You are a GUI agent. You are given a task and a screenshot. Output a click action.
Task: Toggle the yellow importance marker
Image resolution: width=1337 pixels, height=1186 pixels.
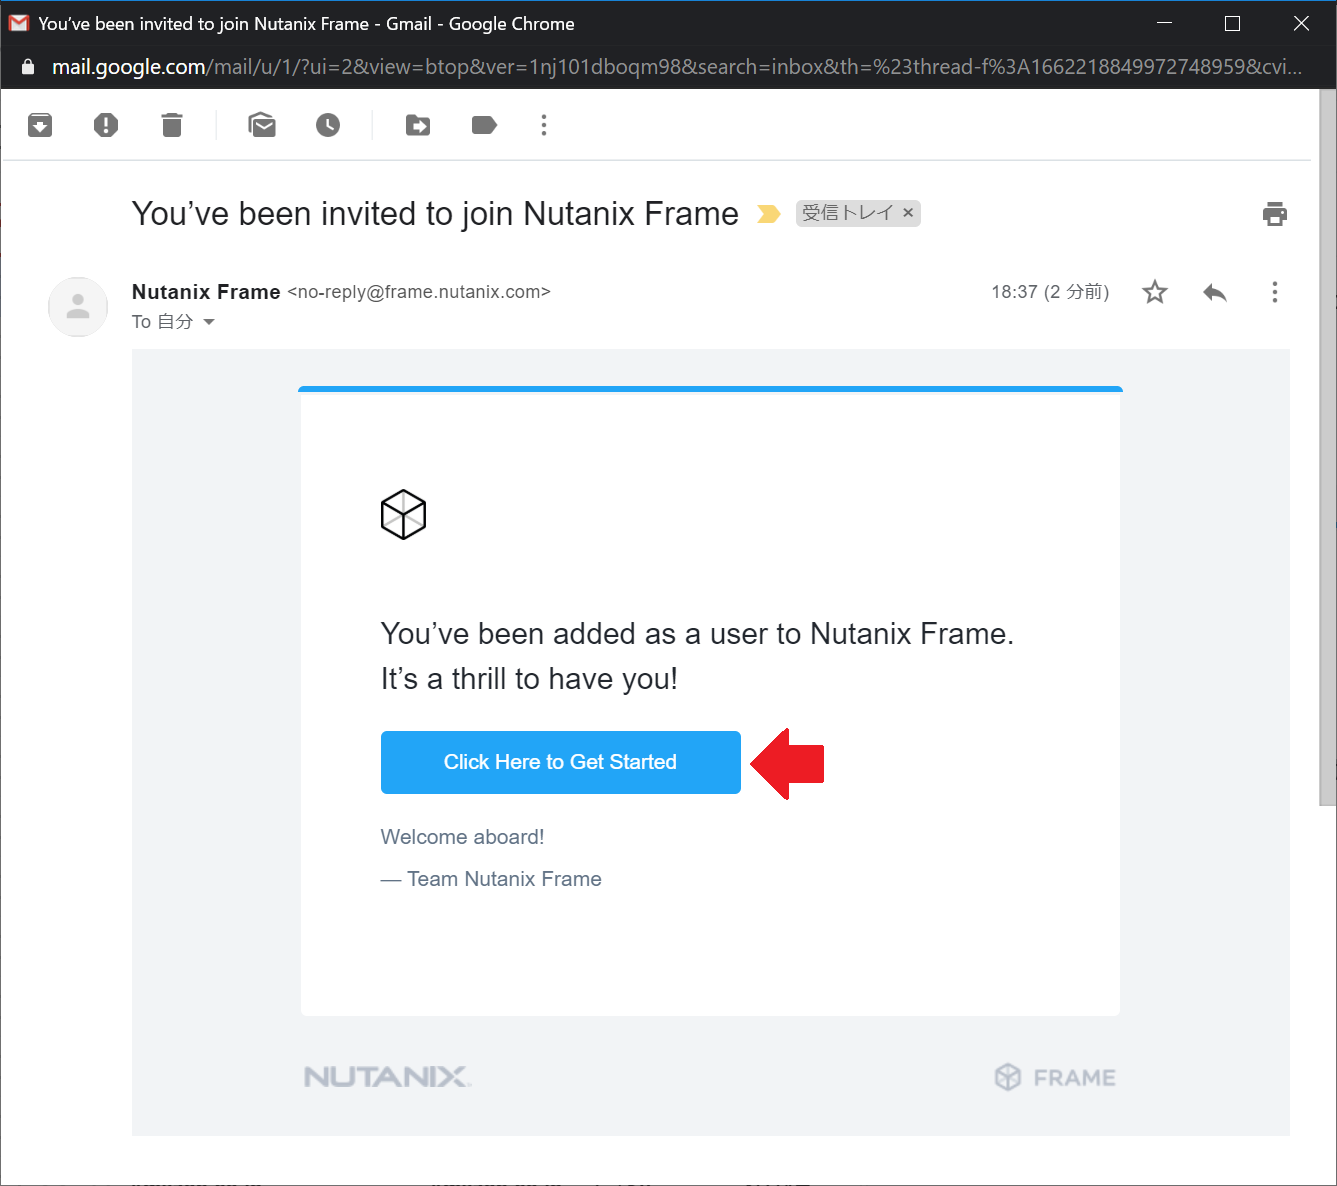(768, 214)
